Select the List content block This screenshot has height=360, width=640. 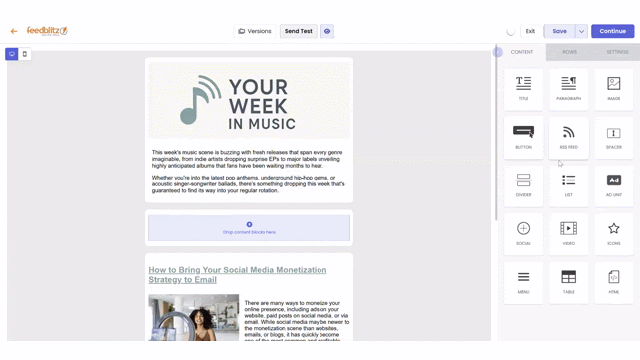click(x=569, y=186)
